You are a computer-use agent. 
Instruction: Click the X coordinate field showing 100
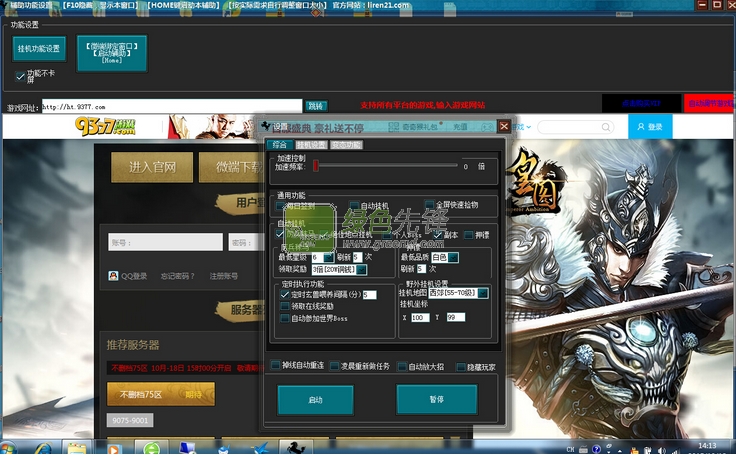tap(420, 318)
